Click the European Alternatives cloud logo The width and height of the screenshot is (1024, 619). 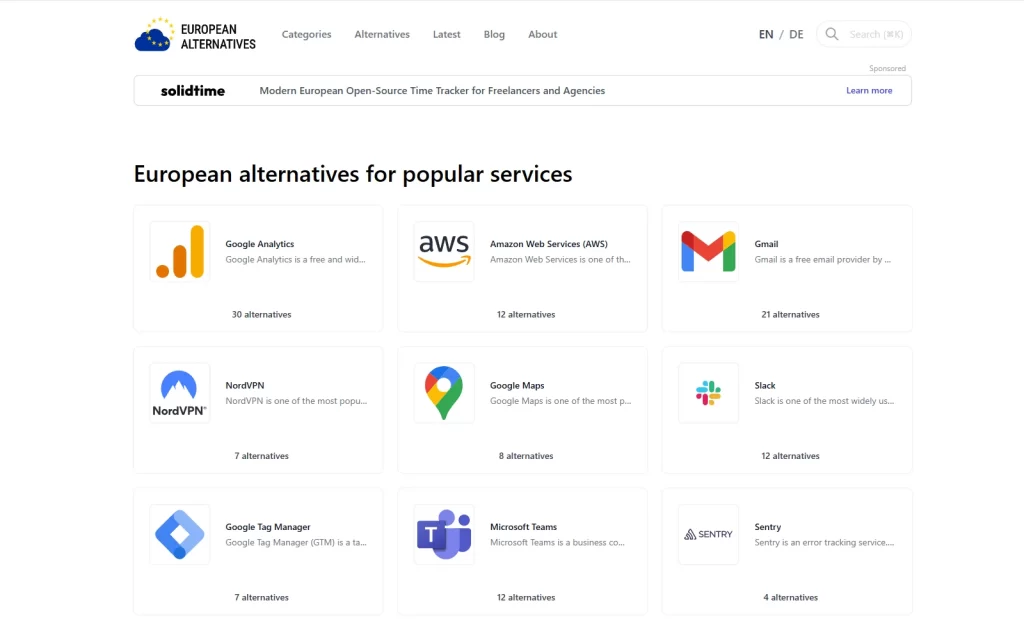pos(154,35)
